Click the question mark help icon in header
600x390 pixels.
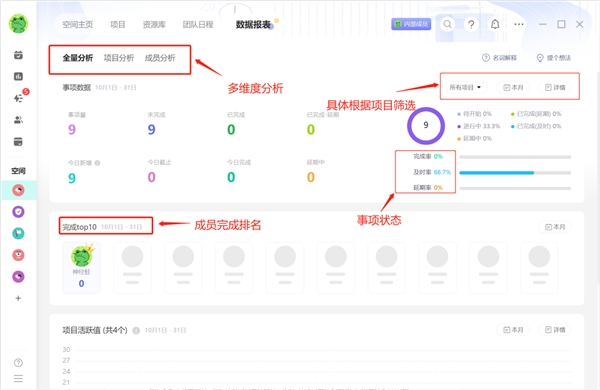(471, 24)
